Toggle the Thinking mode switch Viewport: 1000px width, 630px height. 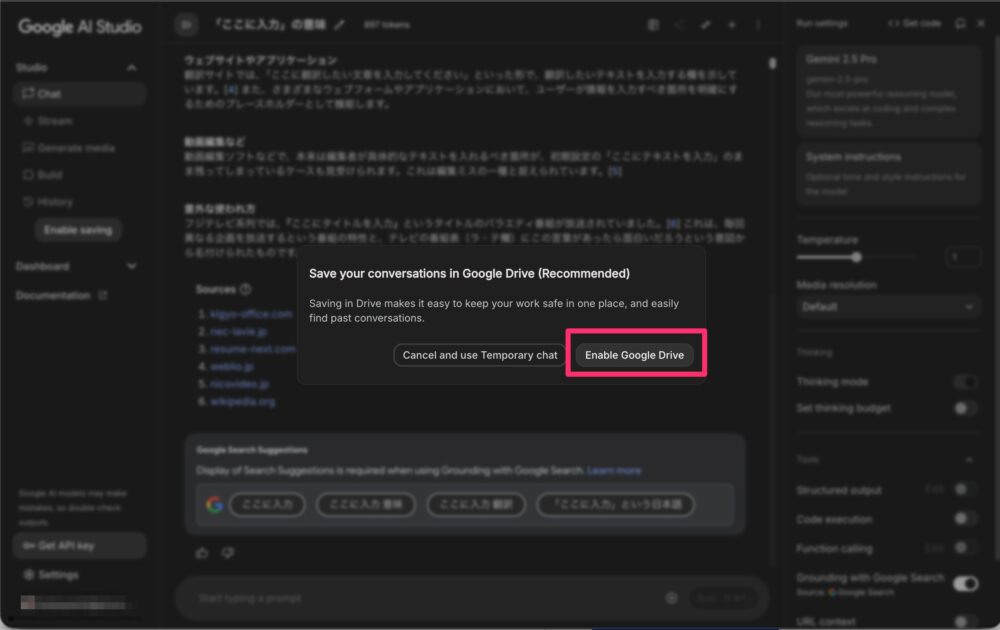coord(965,382)
